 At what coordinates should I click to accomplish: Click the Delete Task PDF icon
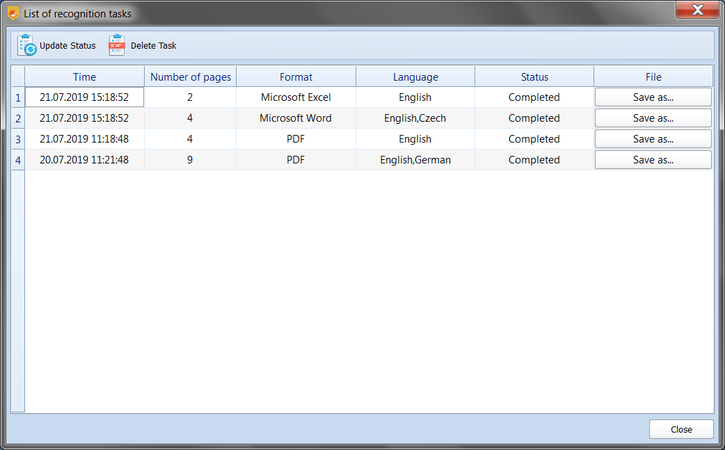click(117, 45)
